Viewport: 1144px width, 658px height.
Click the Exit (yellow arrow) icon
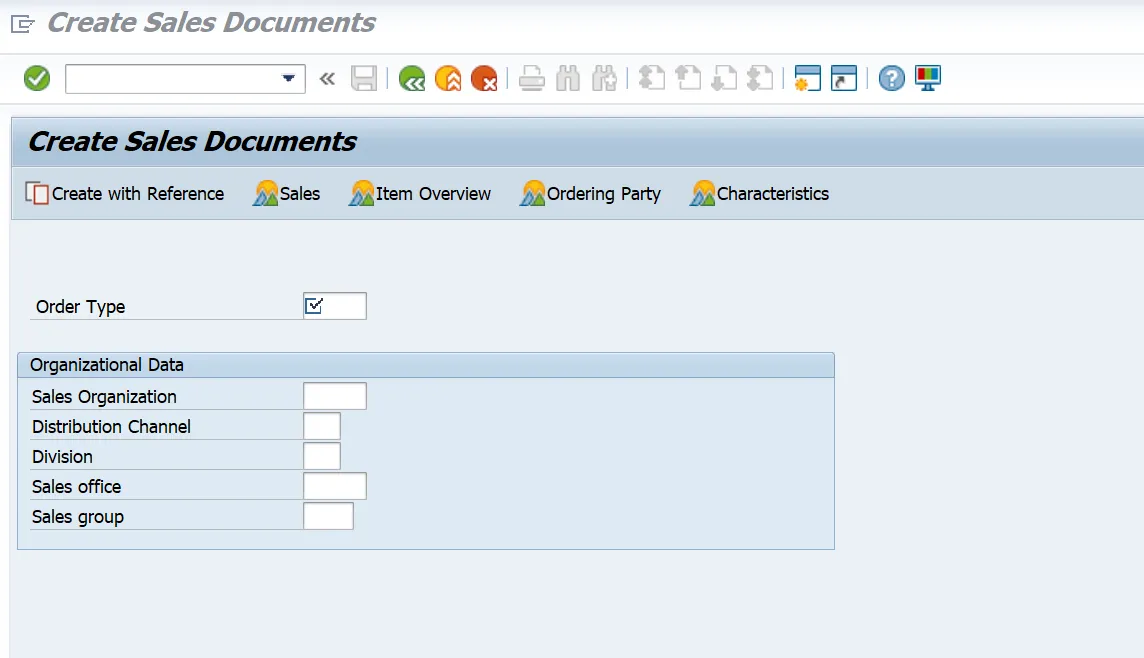[448, 78]
